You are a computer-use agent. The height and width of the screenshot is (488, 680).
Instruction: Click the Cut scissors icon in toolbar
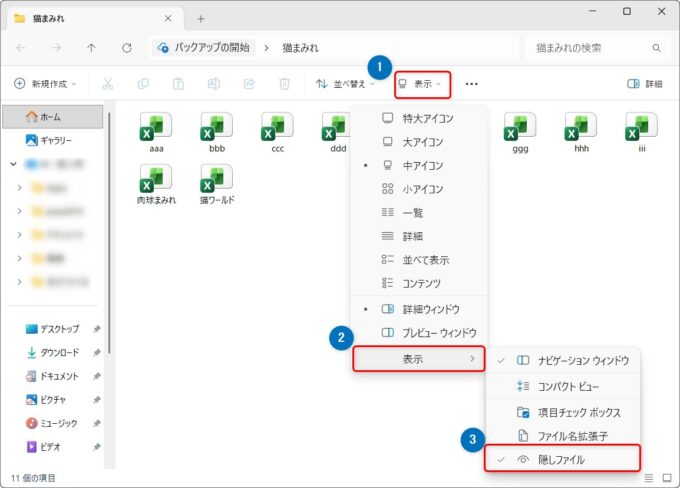108,84
